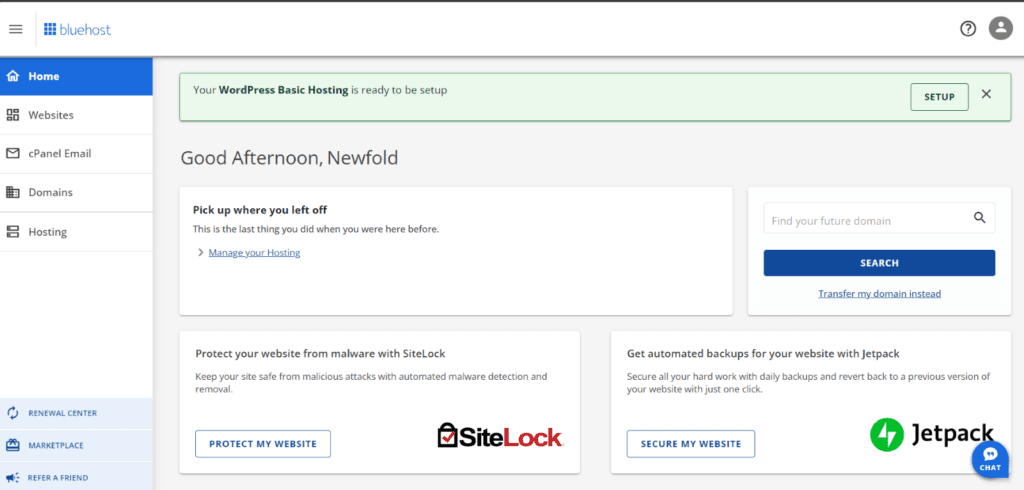The width and height of the screenshot is (1024, 490).
Task: Click the blue Search button
Action: tap(879, 263)
